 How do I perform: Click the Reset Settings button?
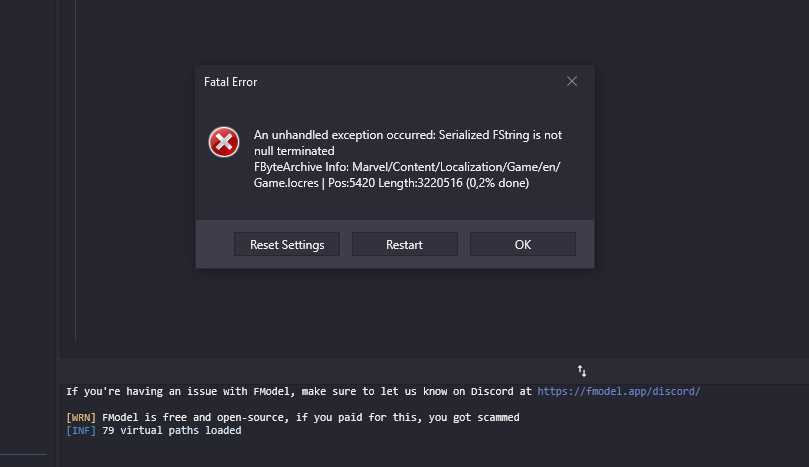click(x=287, y=244)
